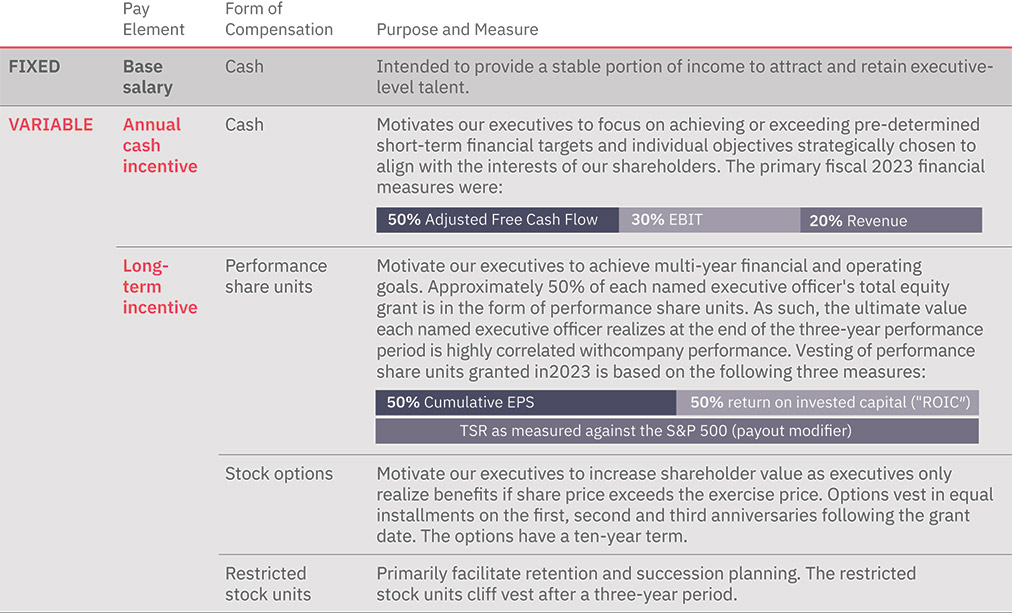
Task: Click the 20% Revenue bar segment
Action: tap(890, 220)
